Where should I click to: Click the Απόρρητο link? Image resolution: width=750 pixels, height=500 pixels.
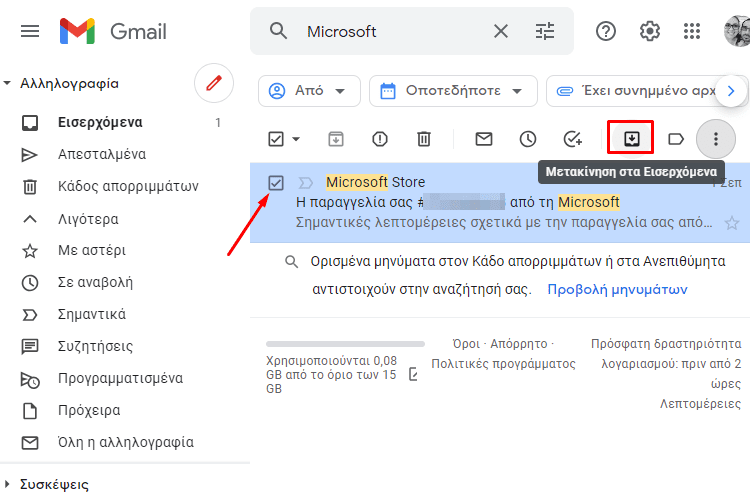tap(518, 344)
